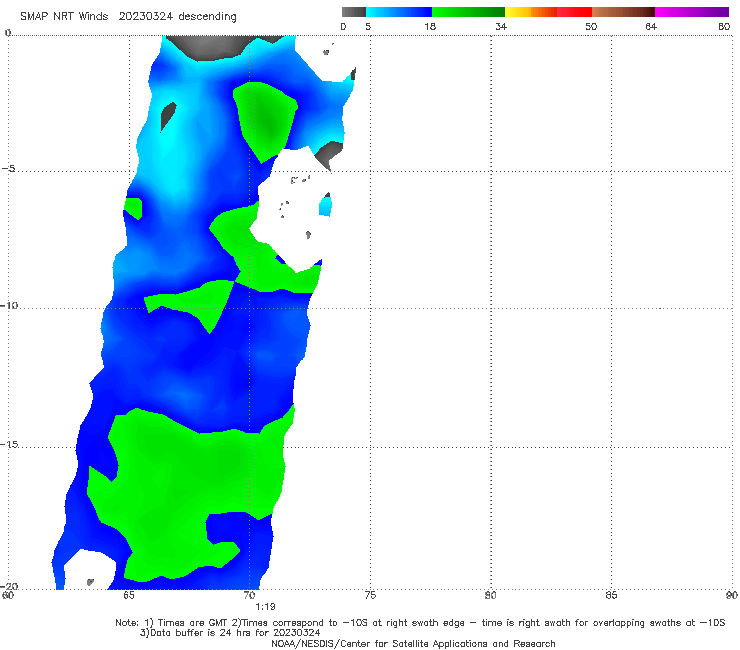The image size is (740, 650).
Task: Click the color bar label '64'
Action: tap(651, 27)
